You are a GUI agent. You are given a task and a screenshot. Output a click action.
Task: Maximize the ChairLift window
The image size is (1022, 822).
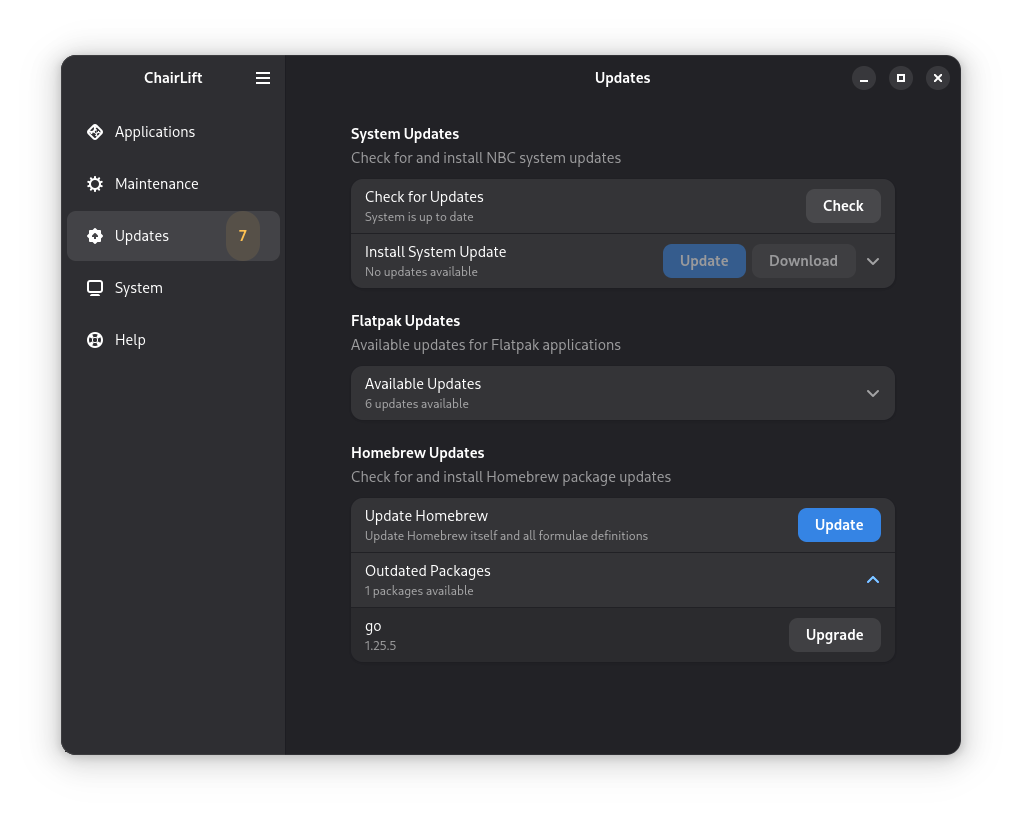tap(901, 78)
